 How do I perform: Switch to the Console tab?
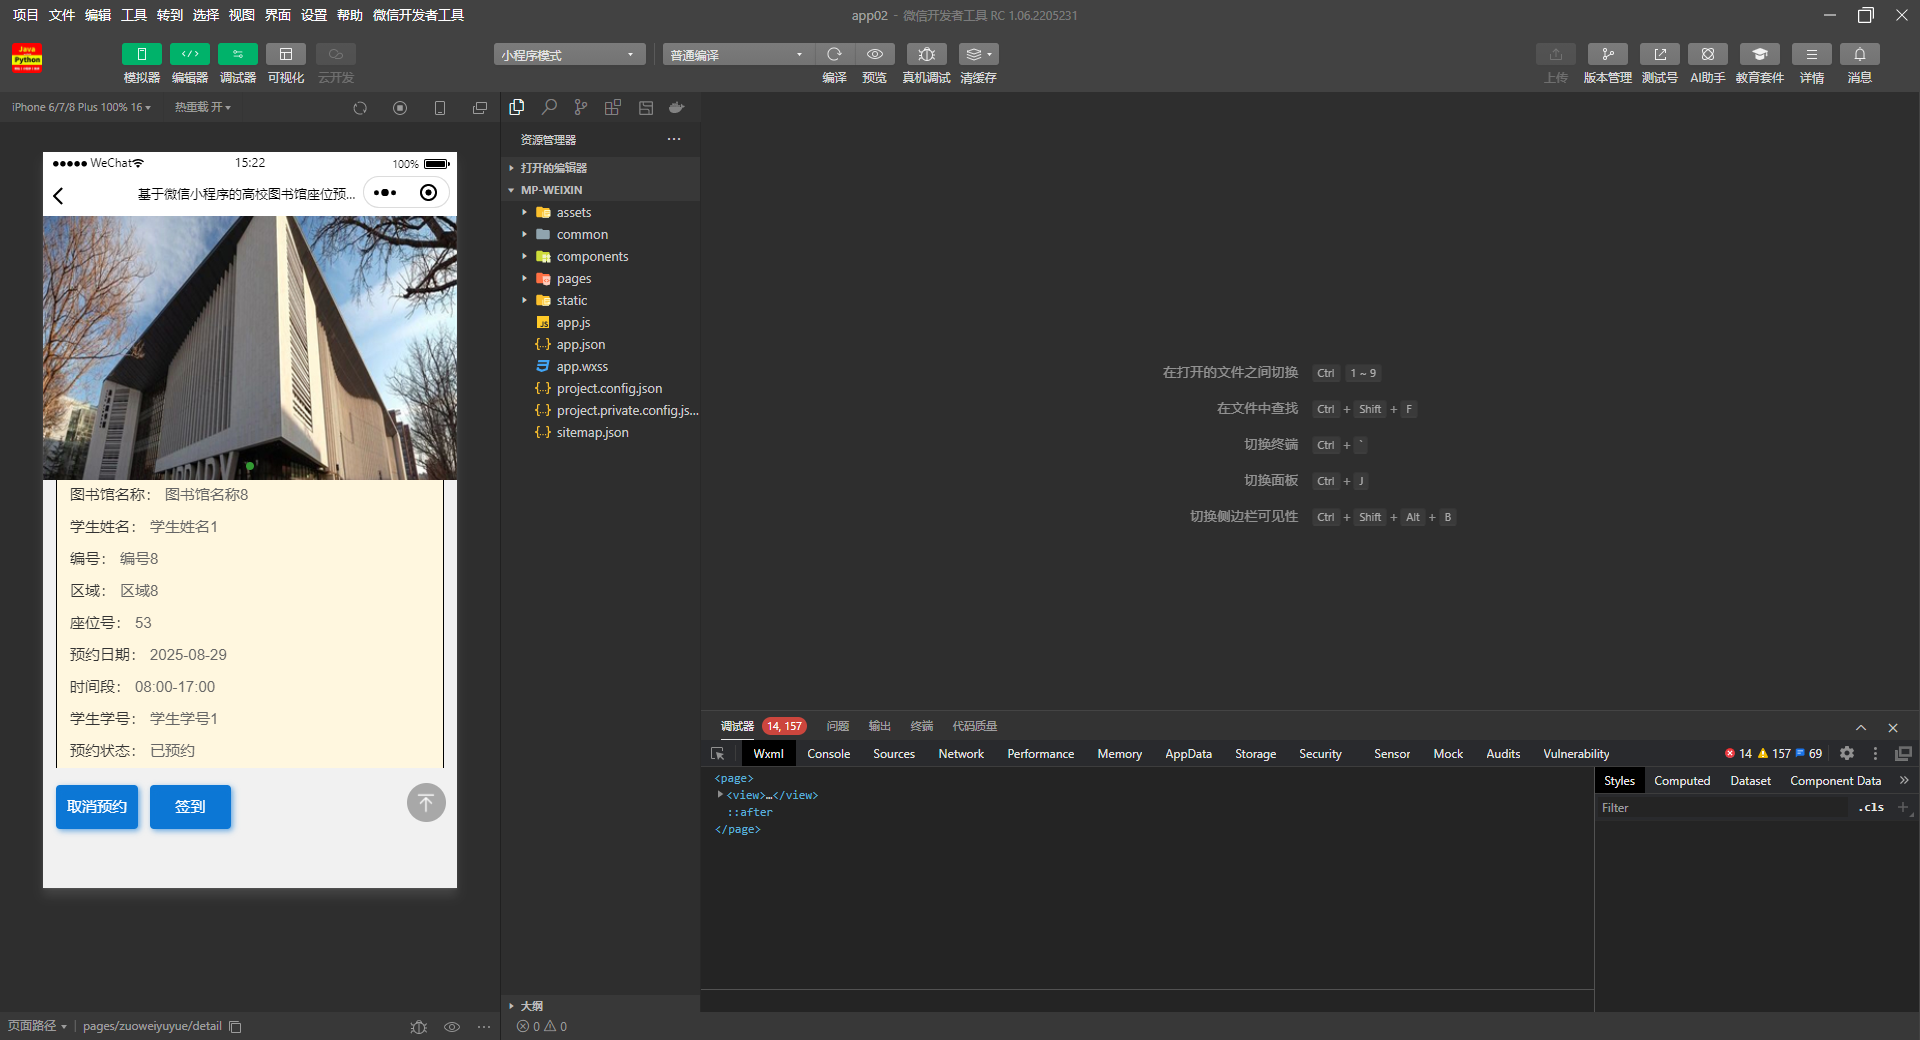(x=828, y=754)
